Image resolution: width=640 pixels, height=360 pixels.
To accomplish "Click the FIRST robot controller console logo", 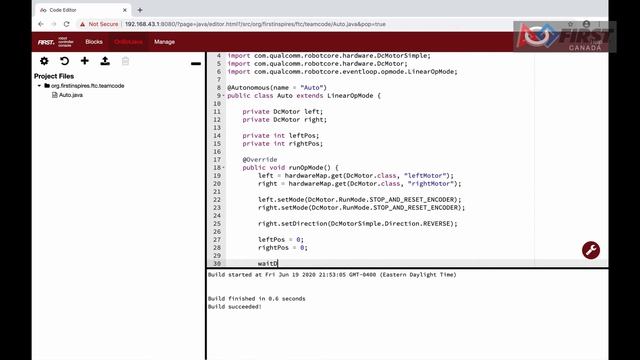I will pos(56,42).
